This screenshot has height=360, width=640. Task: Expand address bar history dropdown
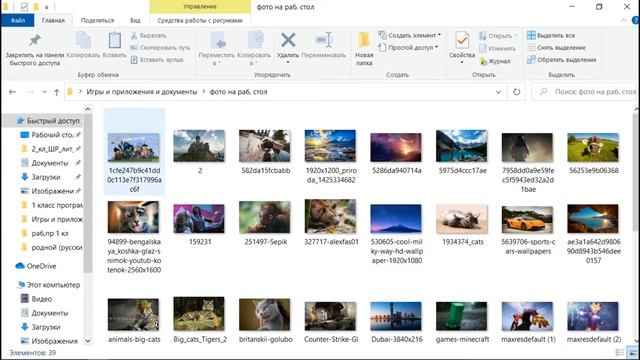pyautogui.click(x=498, y=92)
